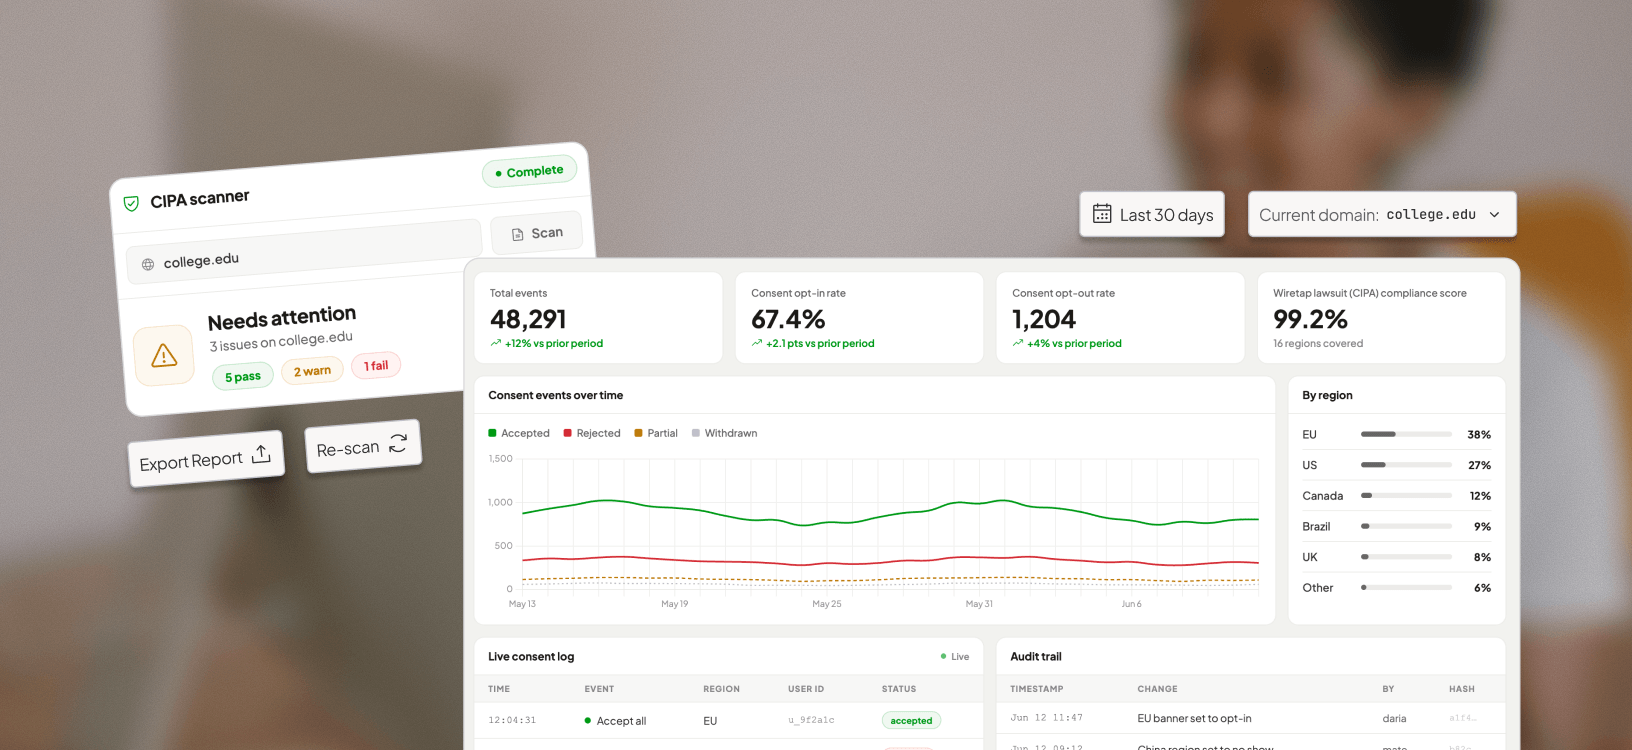1632x750 pixels.
Task: Click the "By region" panel title
Action: [1327, 395]
